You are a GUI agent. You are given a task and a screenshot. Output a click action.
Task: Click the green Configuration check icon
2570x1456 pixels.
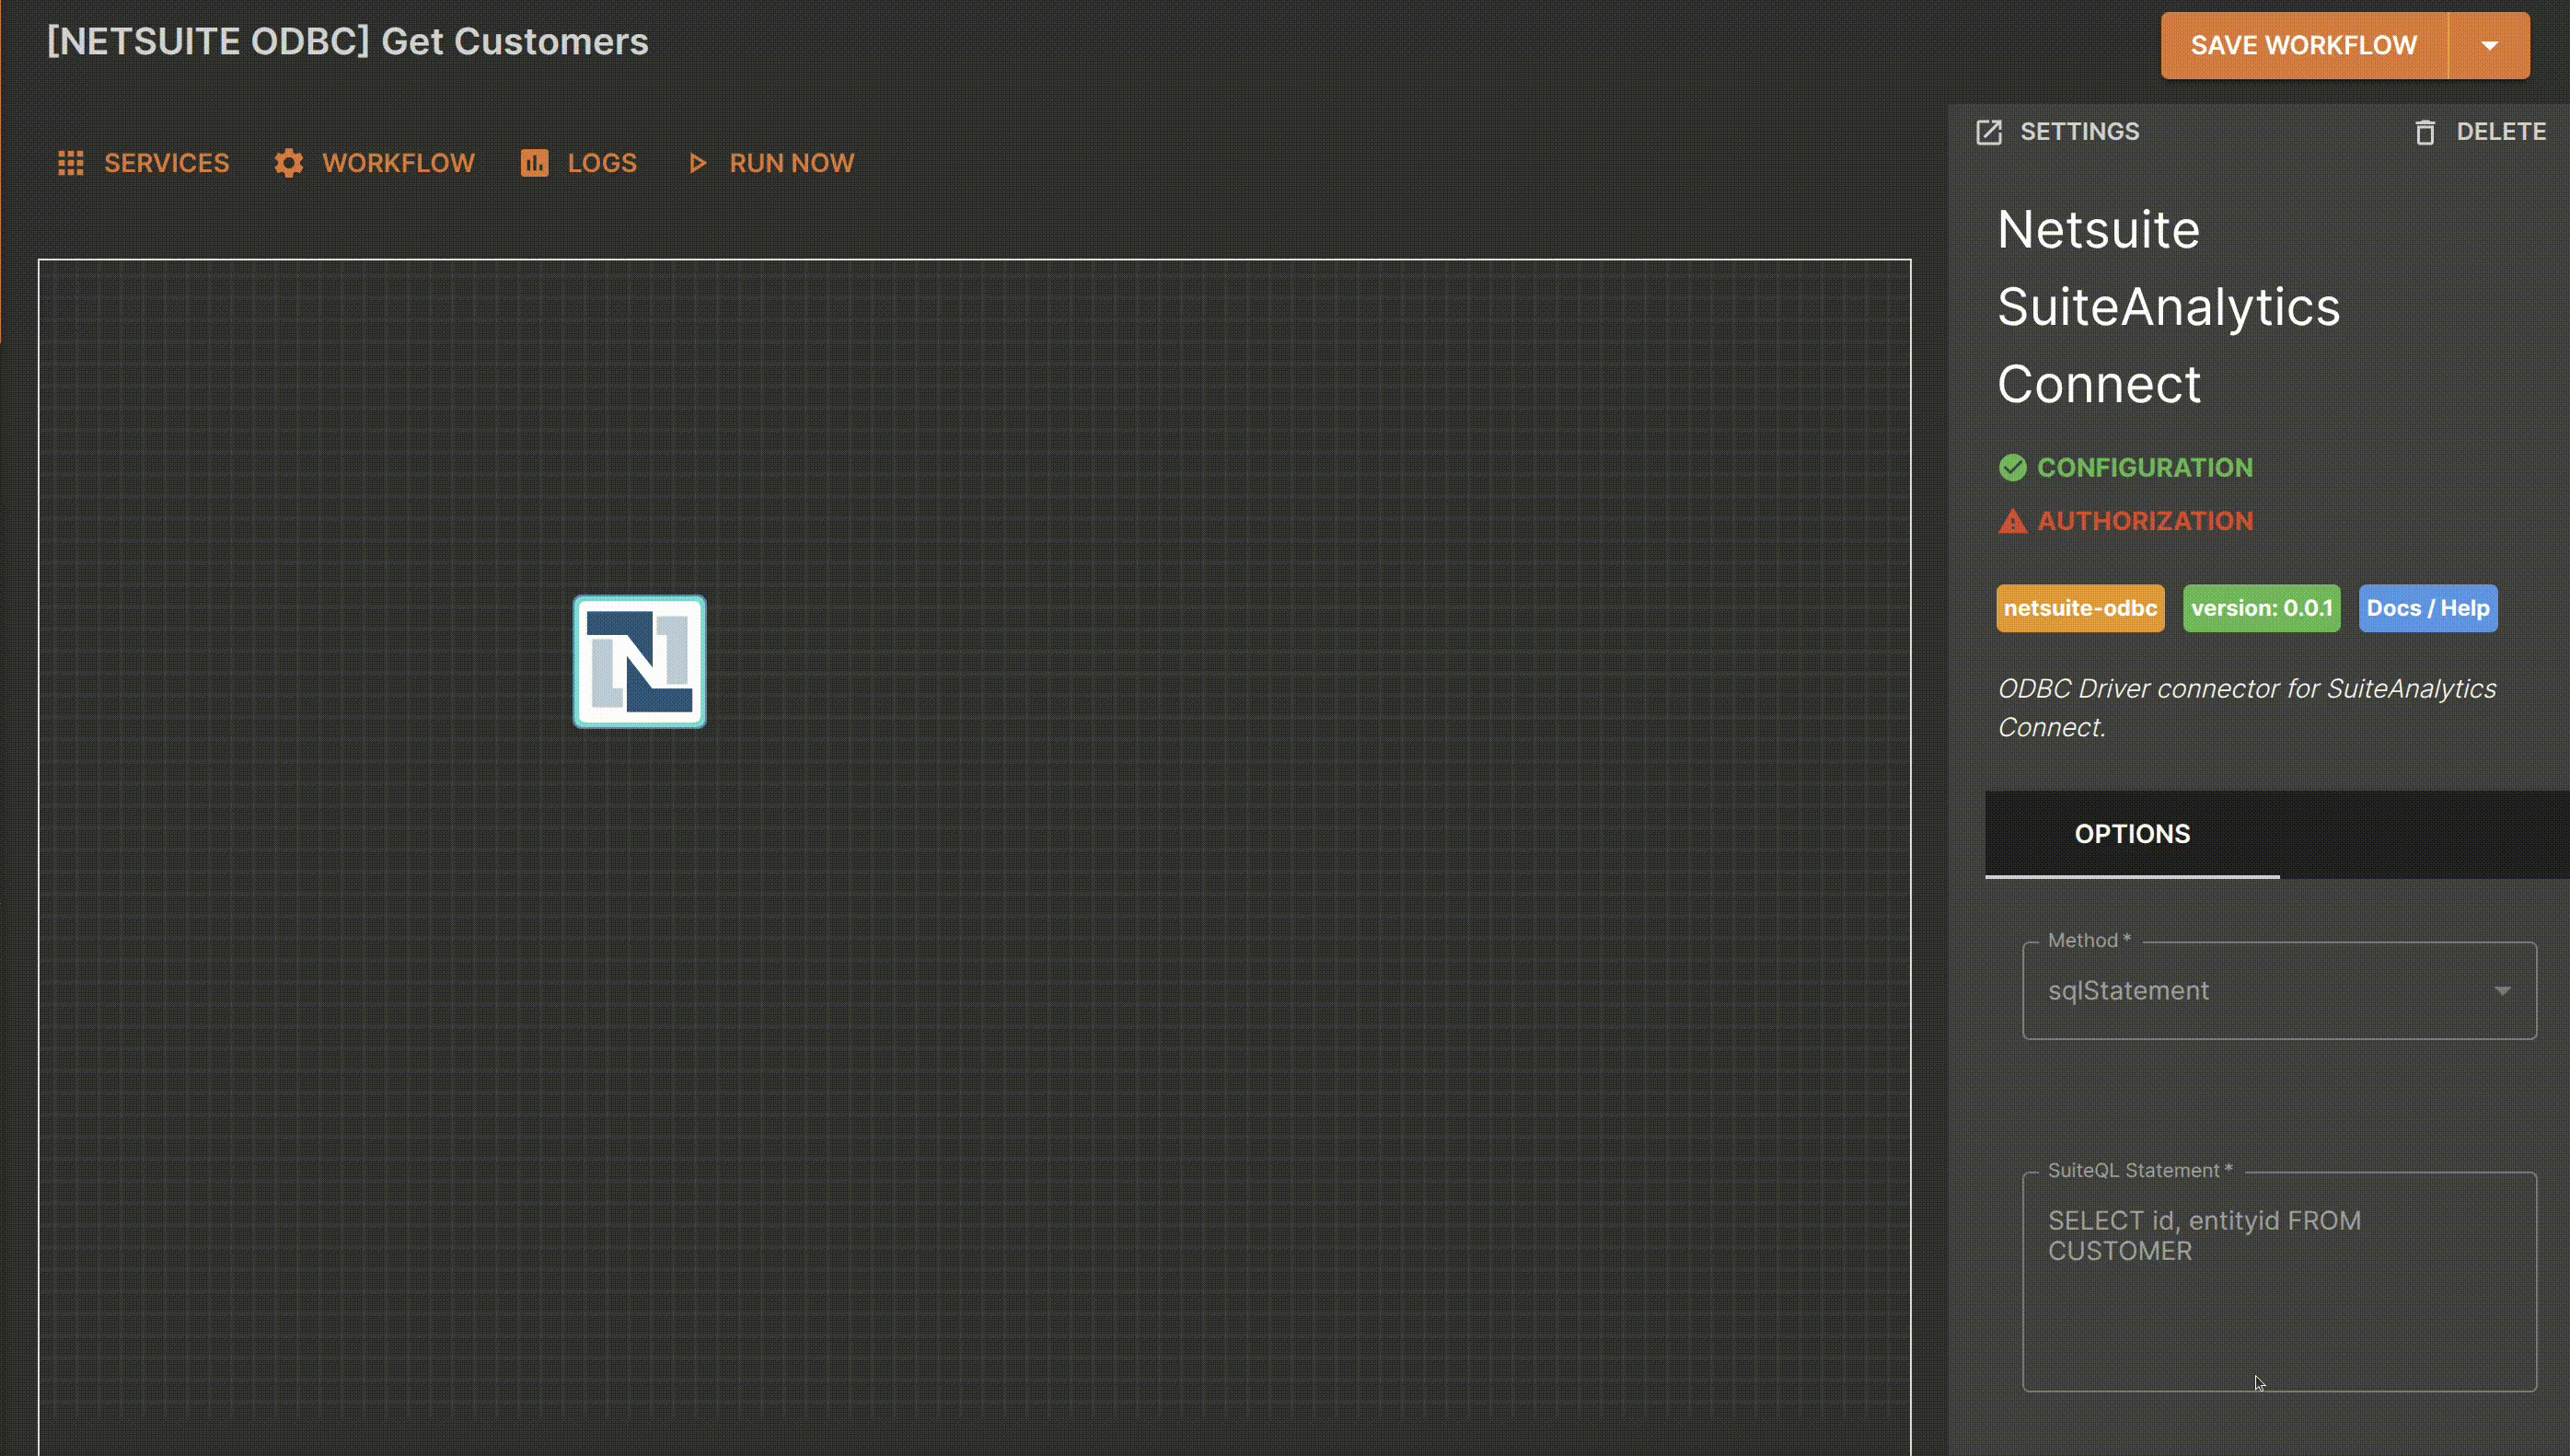pos(2012,468)
